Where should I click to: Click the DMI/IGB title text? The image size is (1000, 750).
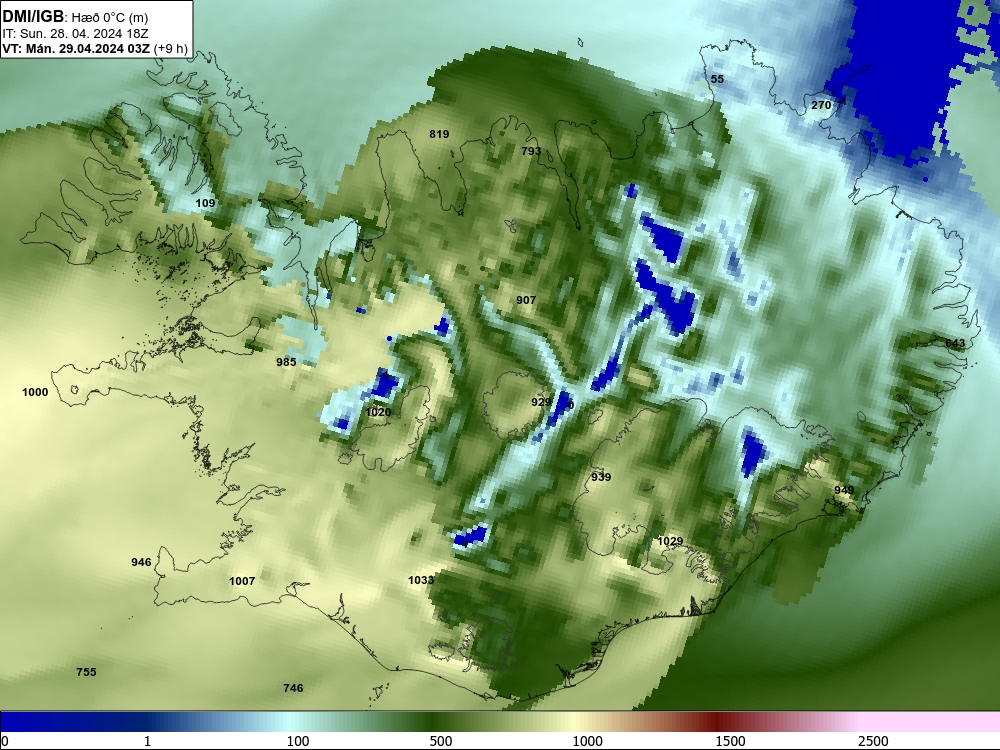33,16
